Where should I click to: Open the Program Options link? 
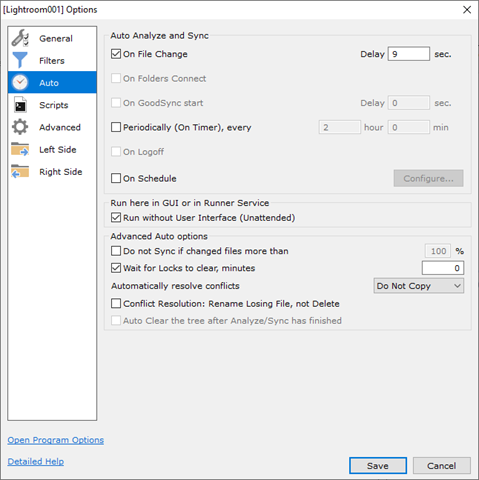click(x=56, y=440)
